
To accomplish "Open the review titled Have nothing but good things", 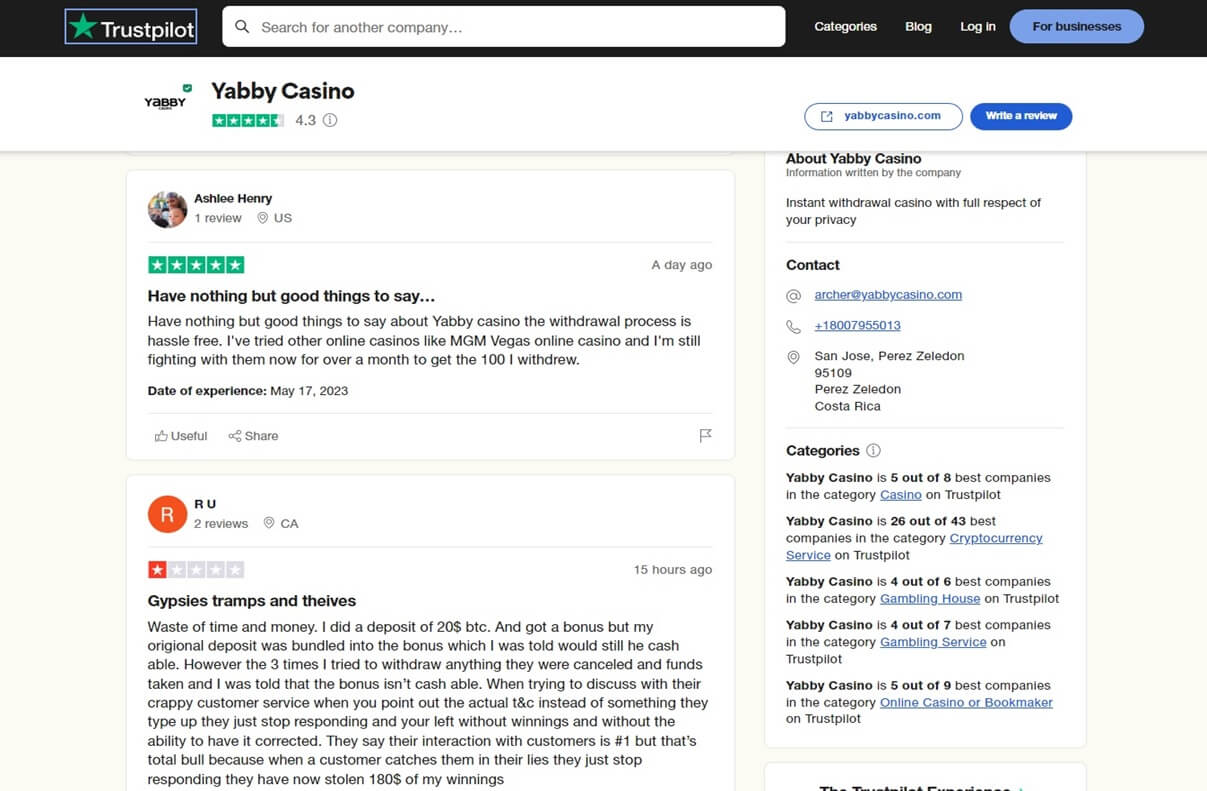I will pos(291,296).
